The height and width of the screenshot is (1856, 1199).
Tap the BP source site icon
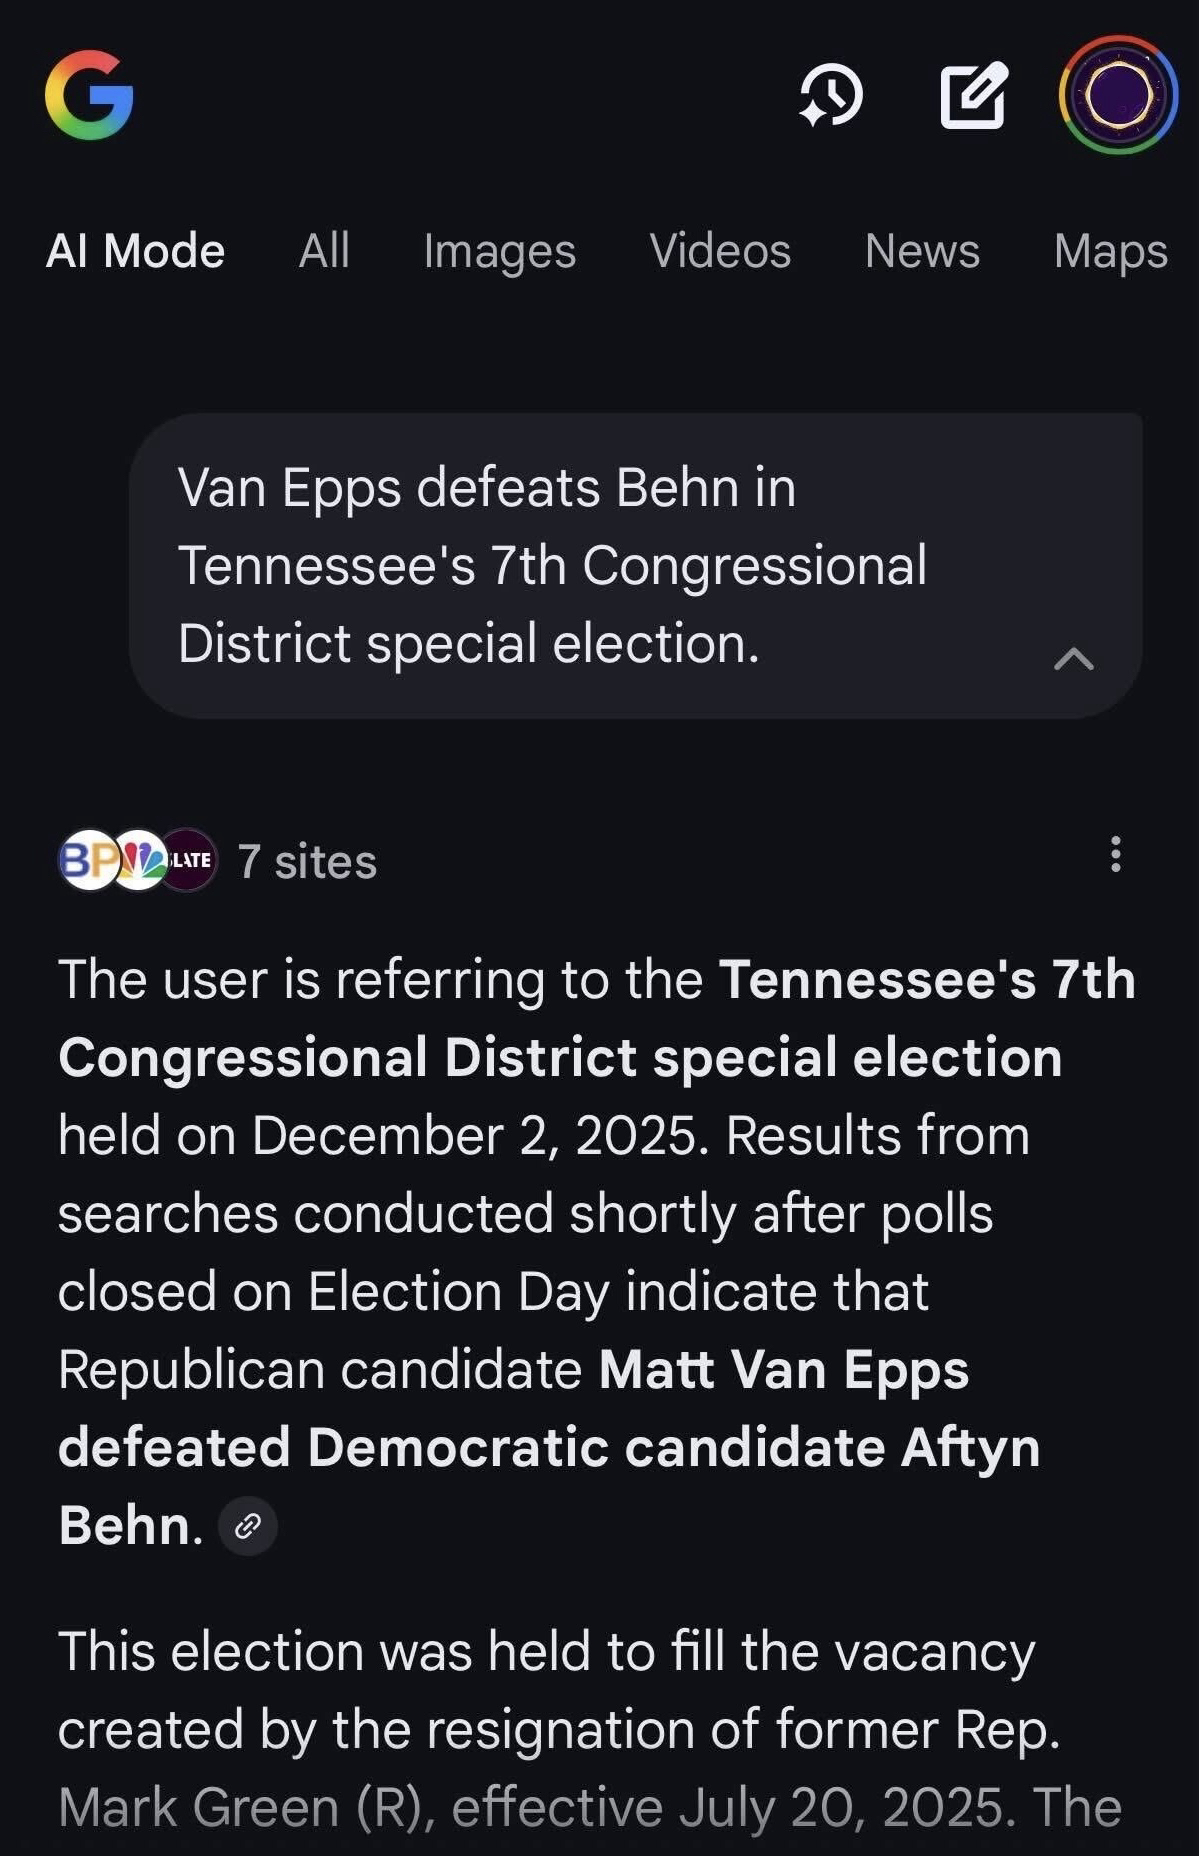coord(86,860)
